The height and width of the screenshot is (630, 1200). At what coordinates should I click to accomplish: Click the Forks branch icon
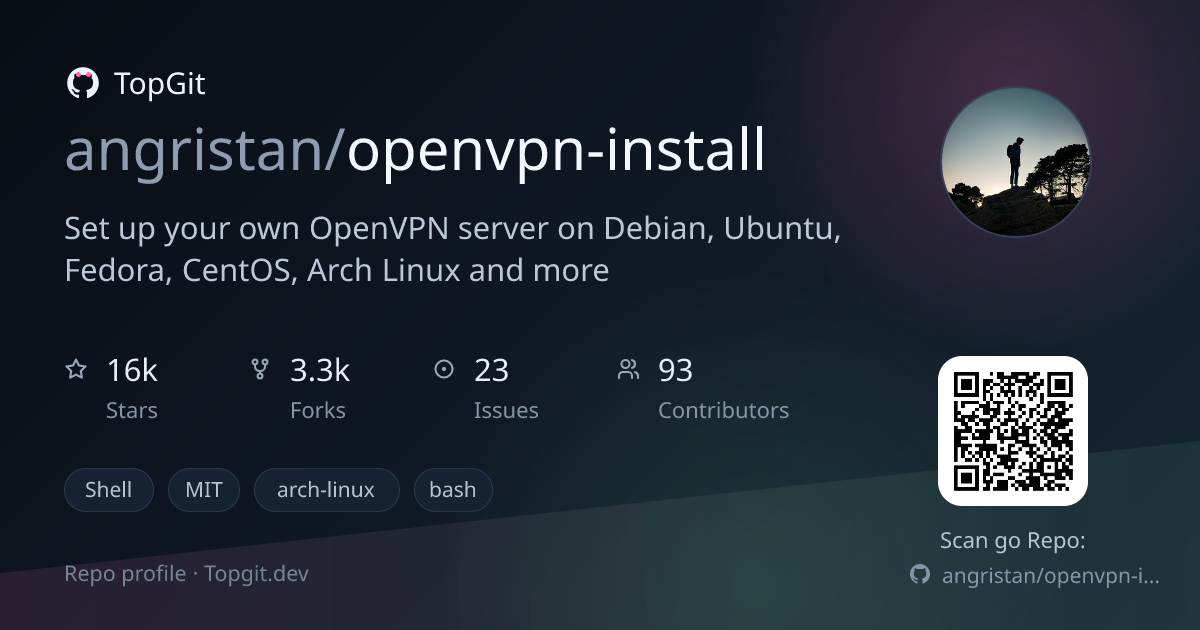pos(260,370)
